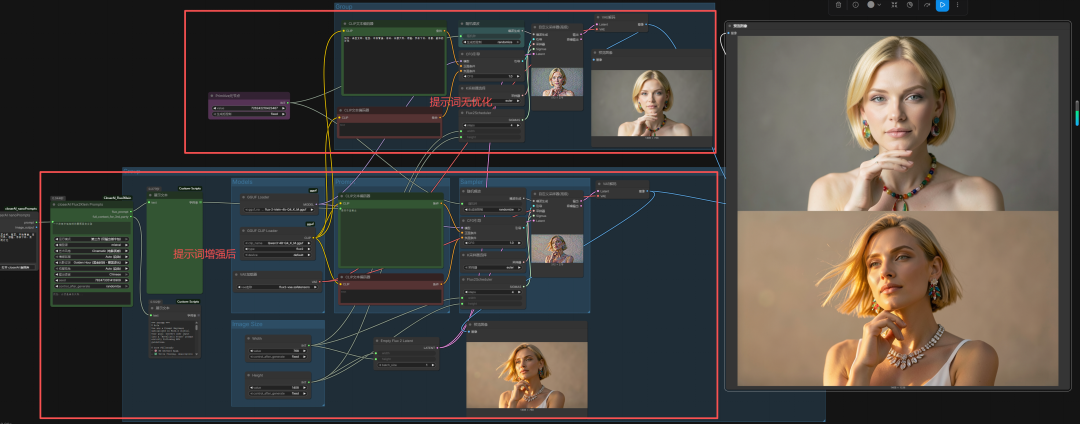Viewport: 1080px width, 424px height.
Task: Click the info circle icon in top toolbar
Action: click(855, 5)
